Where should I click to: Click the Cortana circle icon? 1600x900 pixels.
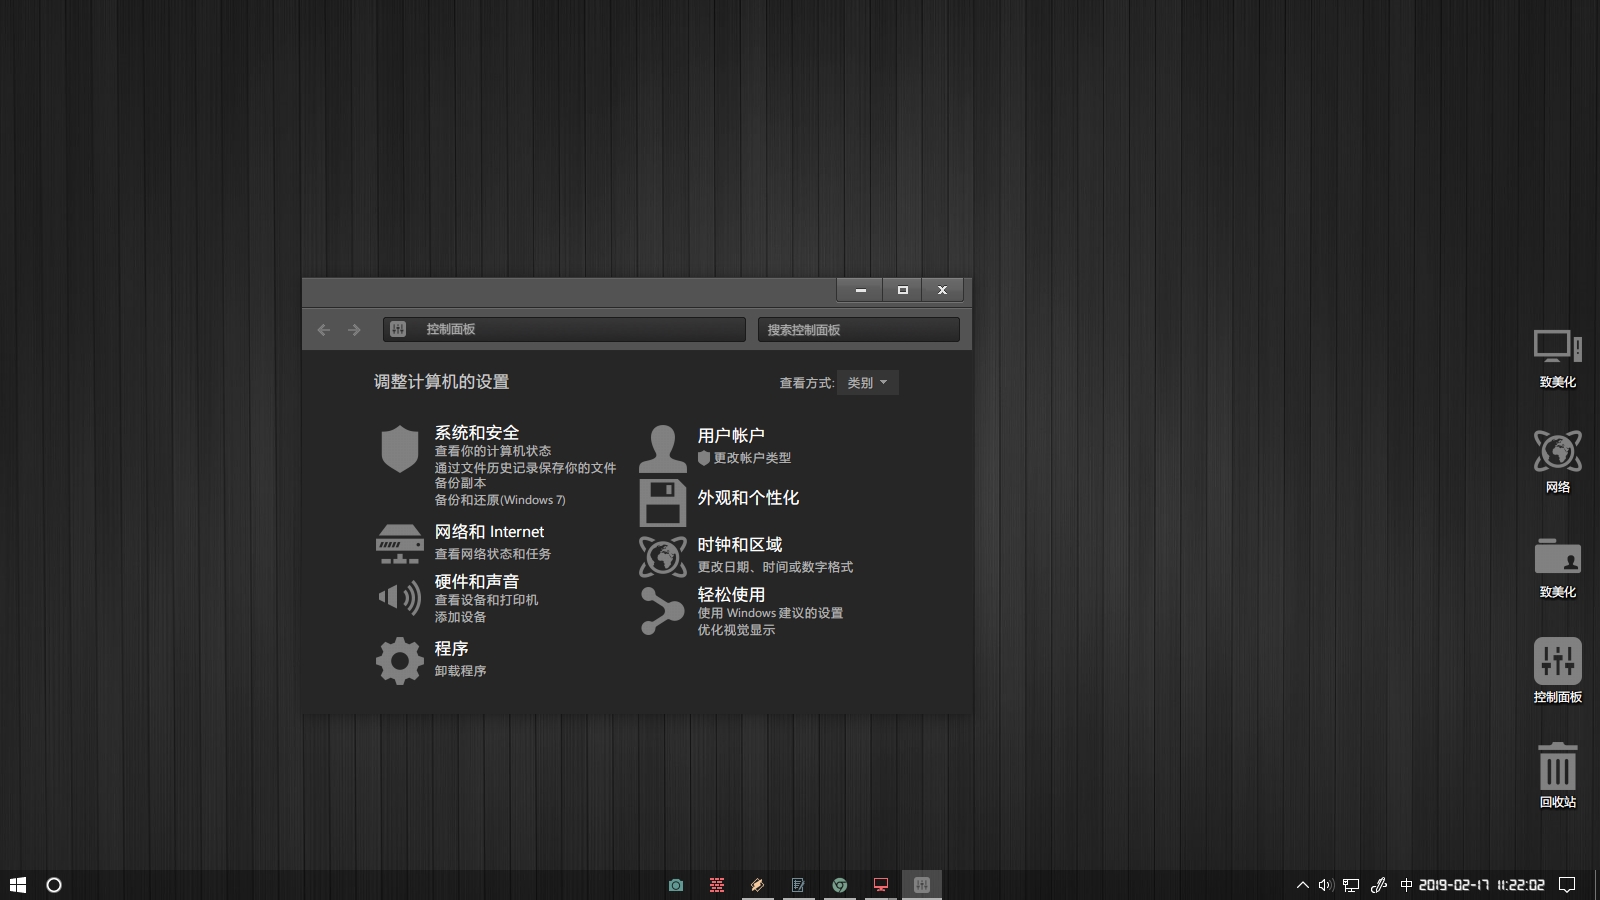[x=54, y=885]
